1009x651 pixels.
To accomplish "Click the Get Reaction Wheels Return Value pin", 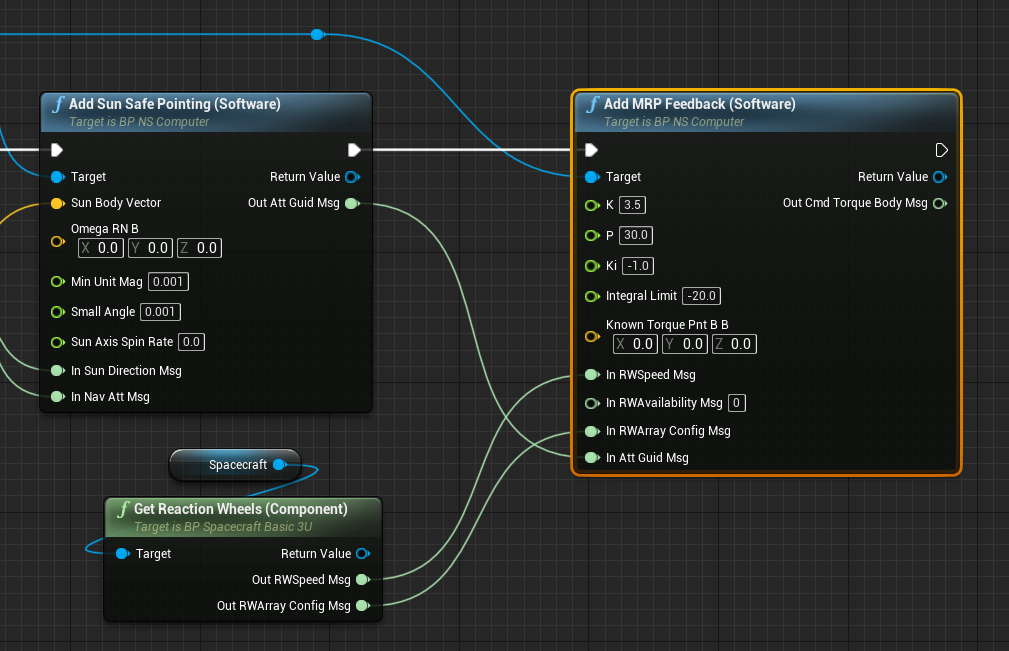I will pos(362,553).
